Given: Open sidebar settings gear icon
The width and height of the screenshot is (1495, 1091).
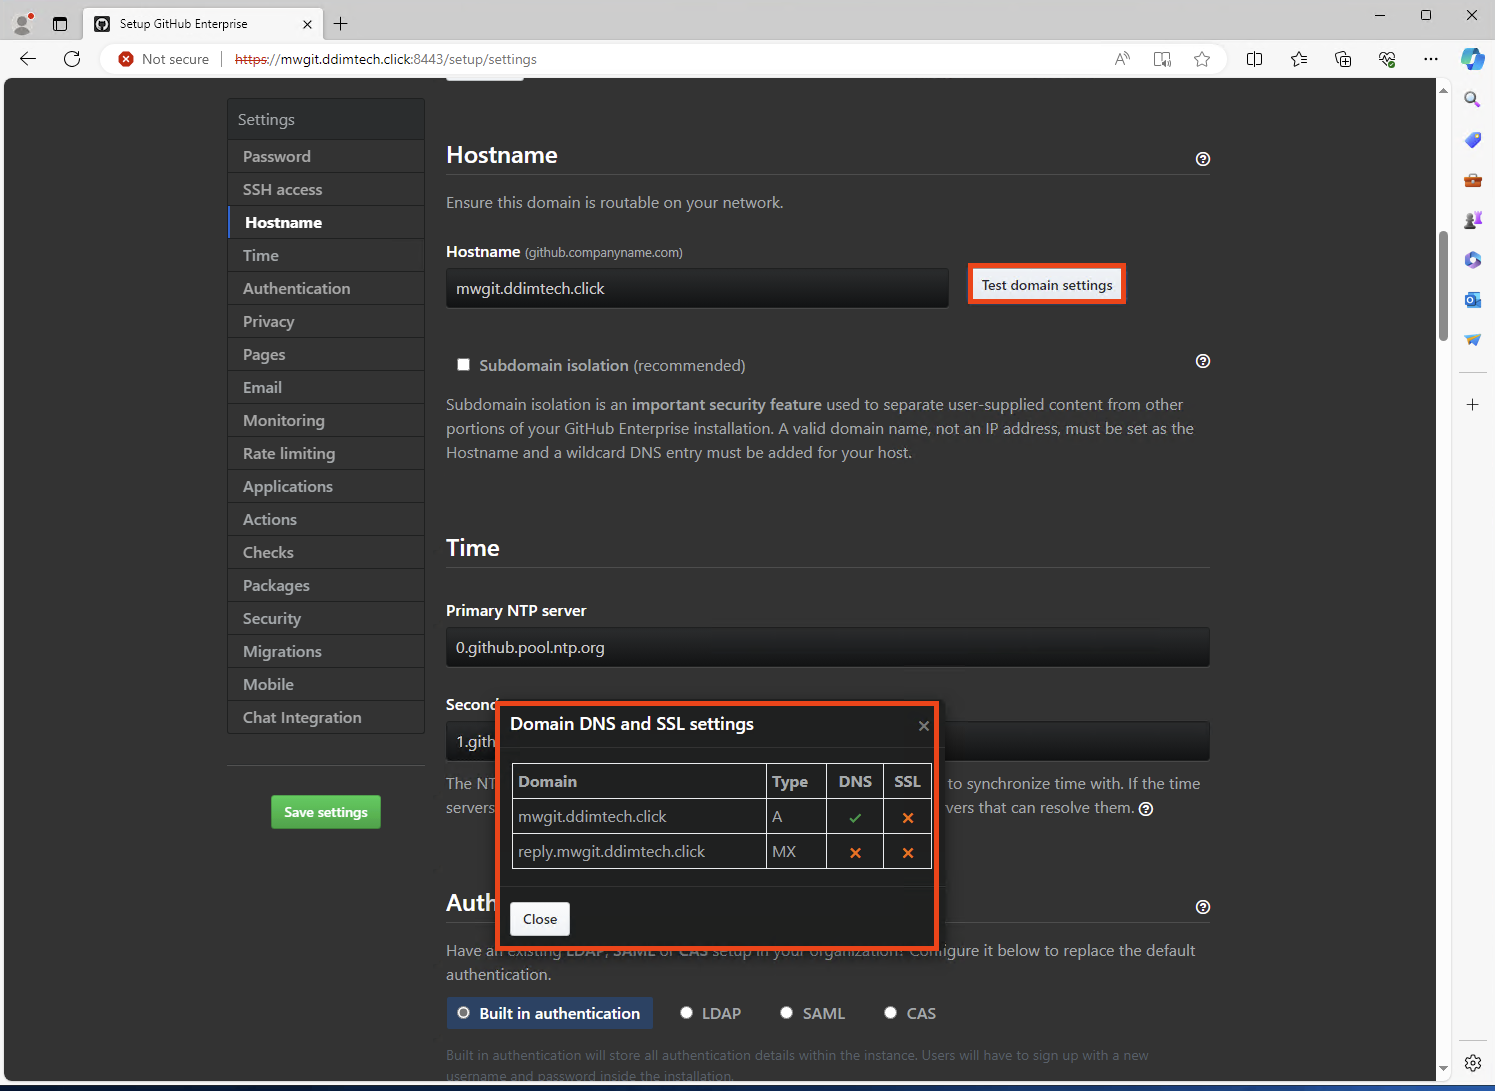Looking at the screenshot, I should click(x=1472, y=1063).
